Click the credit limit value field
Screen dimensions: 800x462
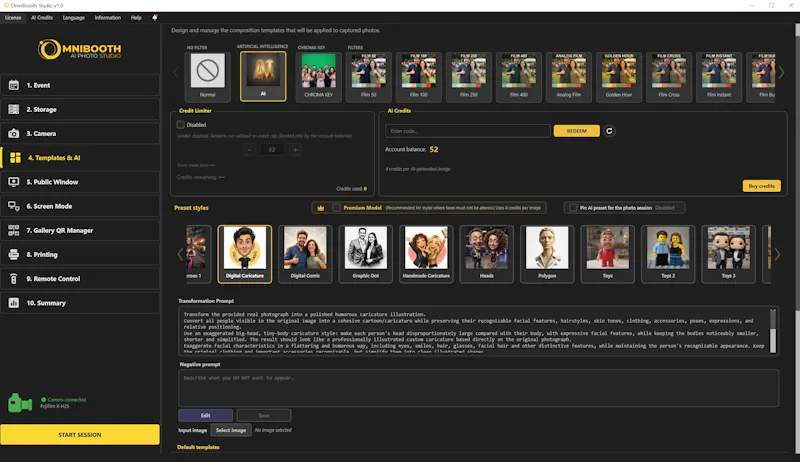coord(272,149)
